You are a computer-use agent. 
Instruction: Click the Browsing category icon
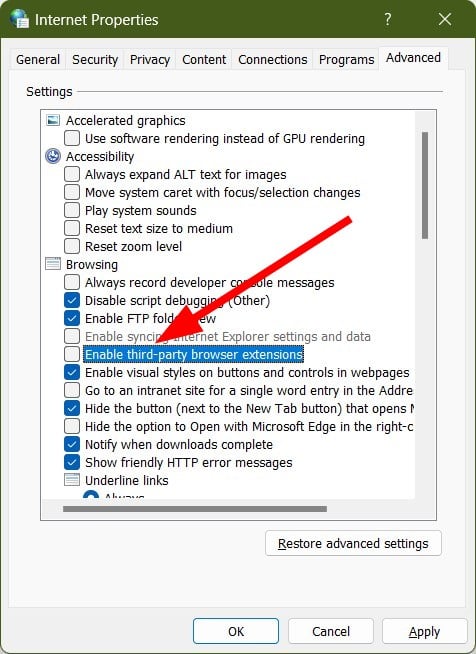click(53, 264)
